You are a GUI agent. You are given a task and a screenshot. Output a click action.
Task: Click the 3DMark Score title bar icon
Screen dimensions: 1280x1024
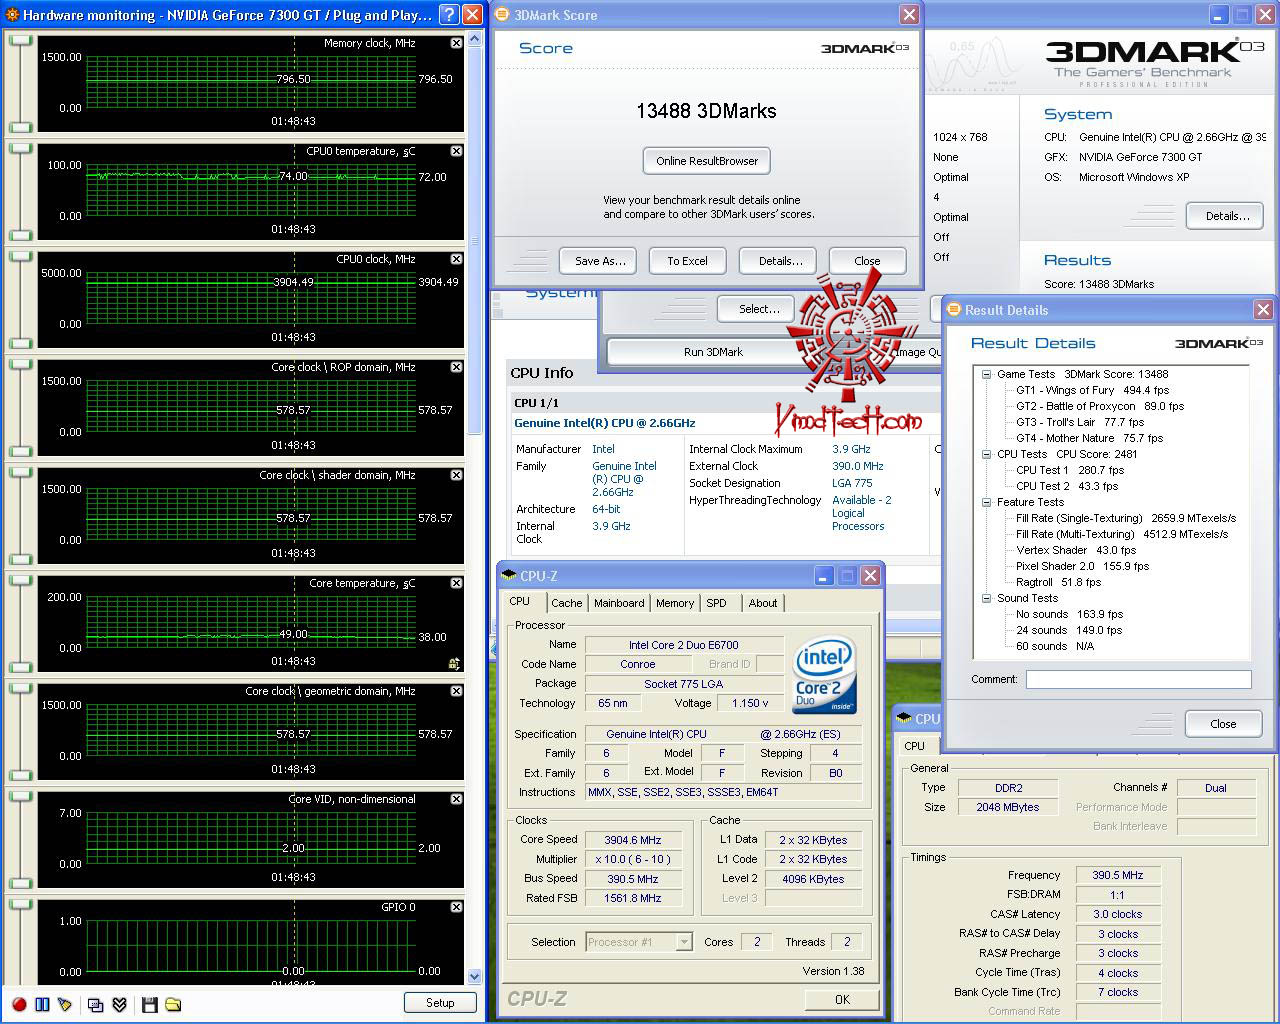503,15
